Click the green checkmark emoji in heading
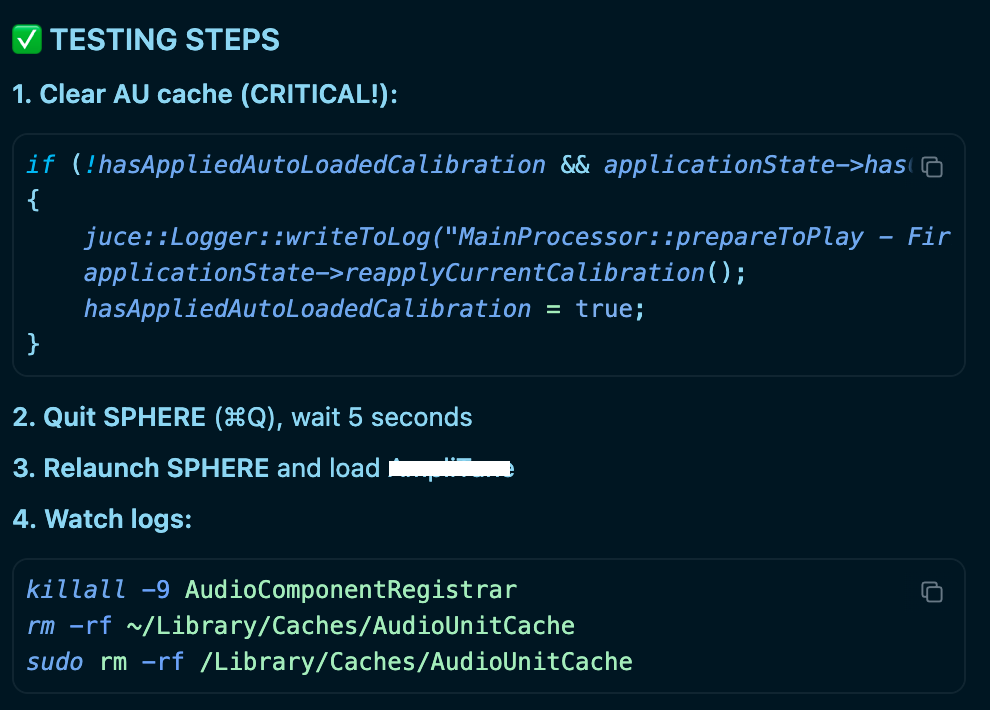 26,40
